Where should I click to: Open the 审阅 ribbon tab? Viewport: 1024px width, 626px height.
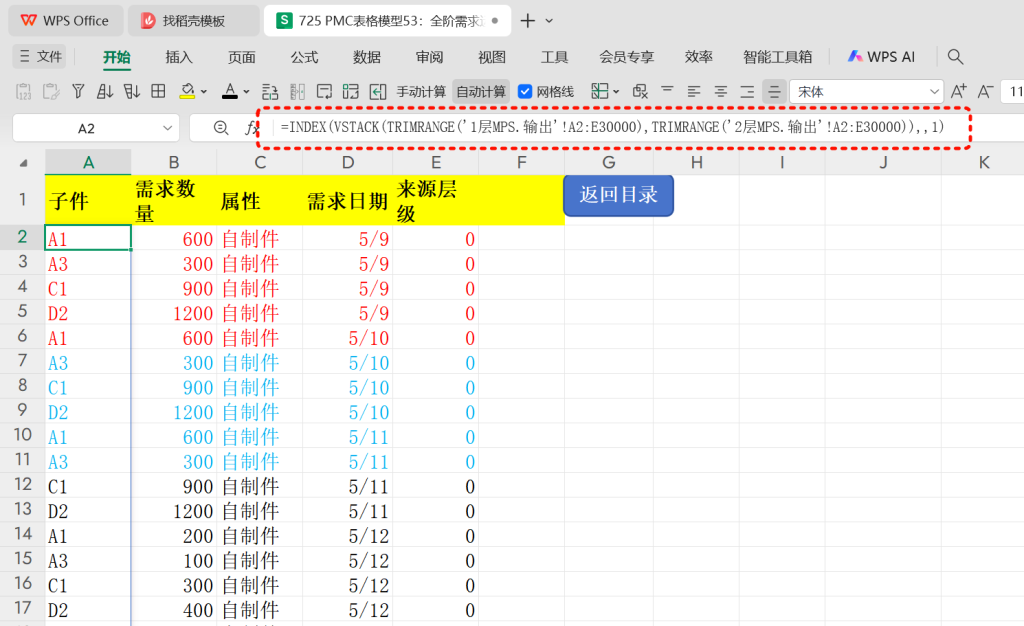(x=430, y=57)
